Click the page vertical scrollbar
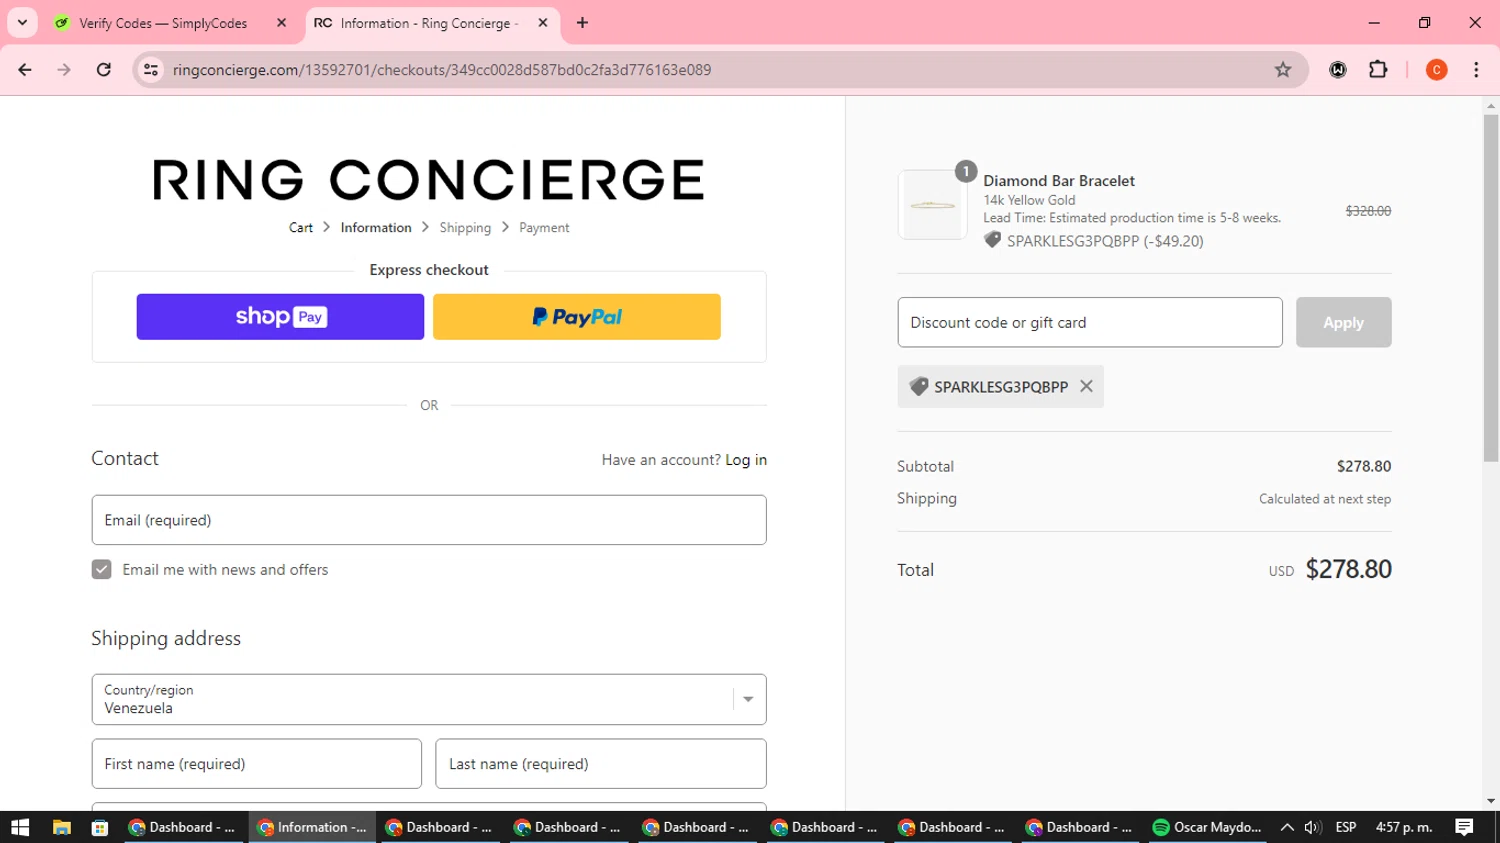1500x843 pixels. pyautogui.click(x=1491, y=288)
